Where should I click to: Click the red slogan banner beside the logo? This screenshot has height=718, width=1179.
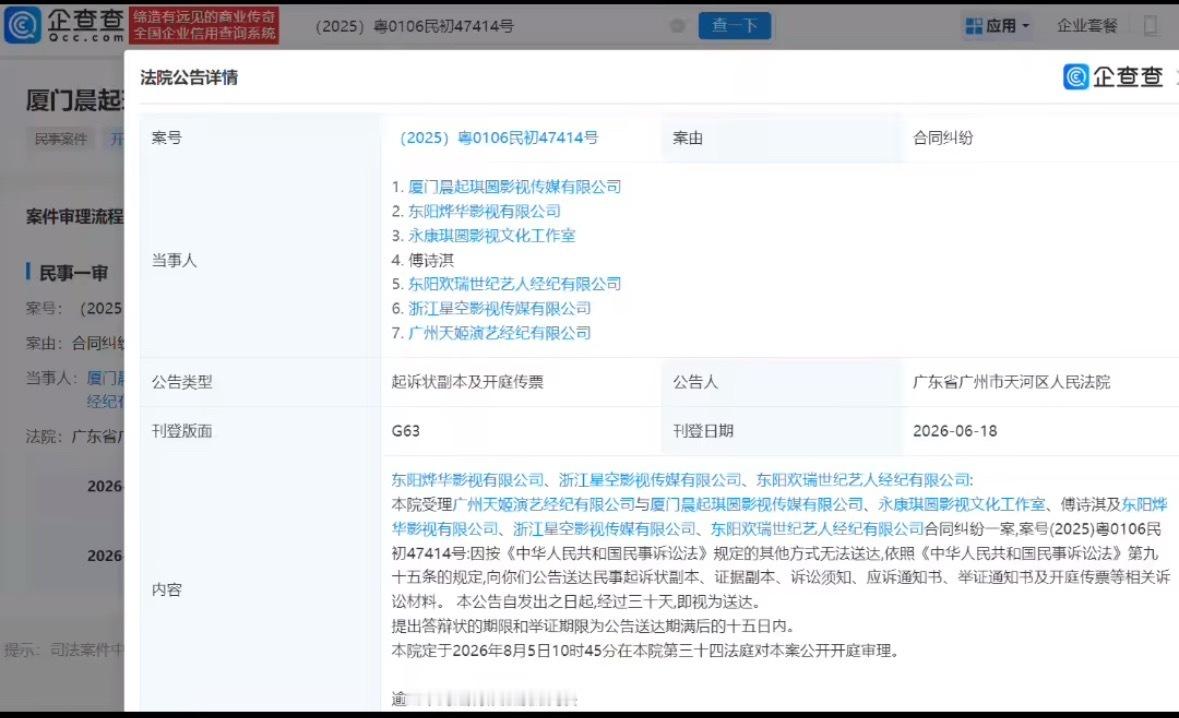pos(204,25)
